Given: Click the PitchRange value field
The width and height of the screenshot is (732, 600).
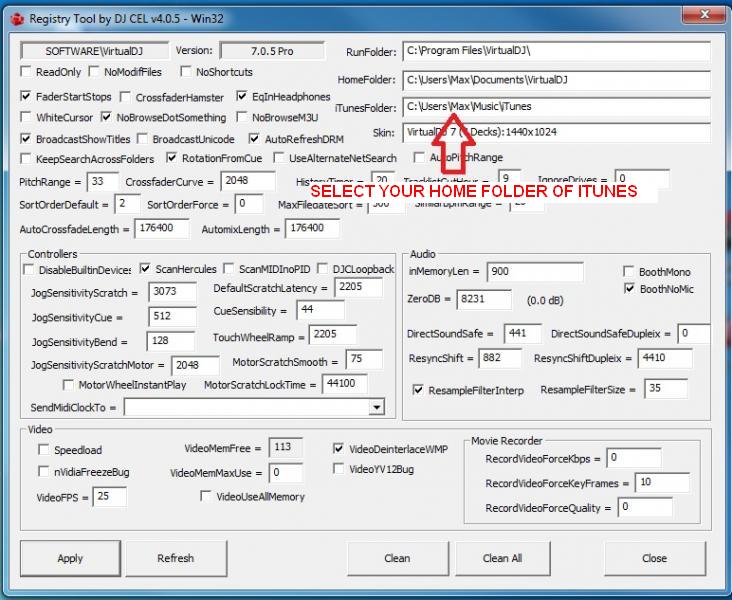Looking at the screenshot, I should [102, 181].
